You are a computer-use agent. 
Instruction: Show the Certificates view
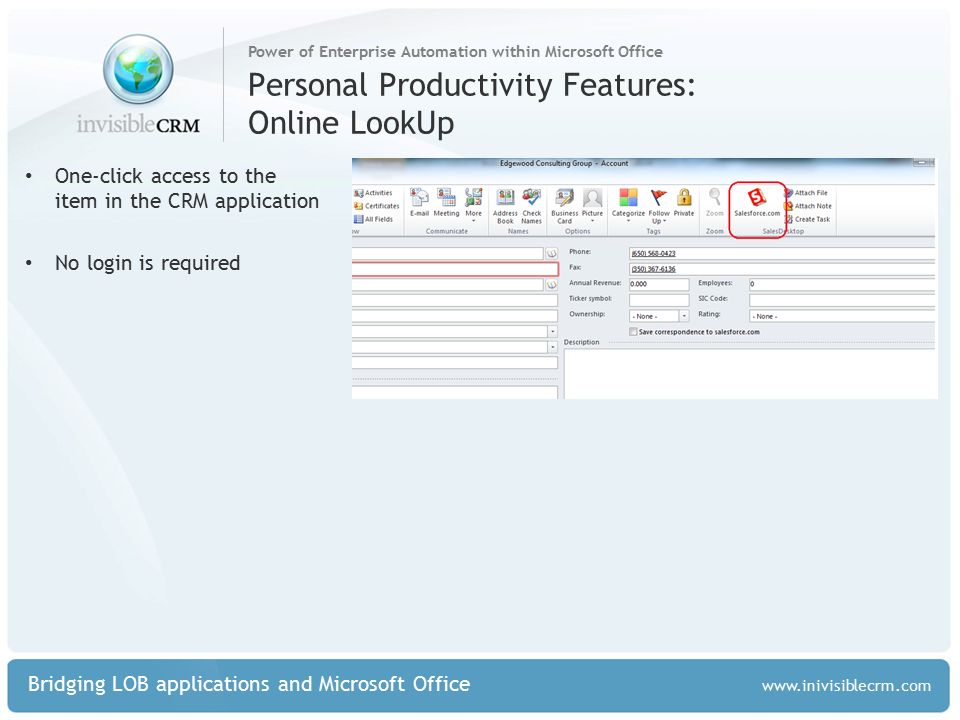[x=377, y=206]
